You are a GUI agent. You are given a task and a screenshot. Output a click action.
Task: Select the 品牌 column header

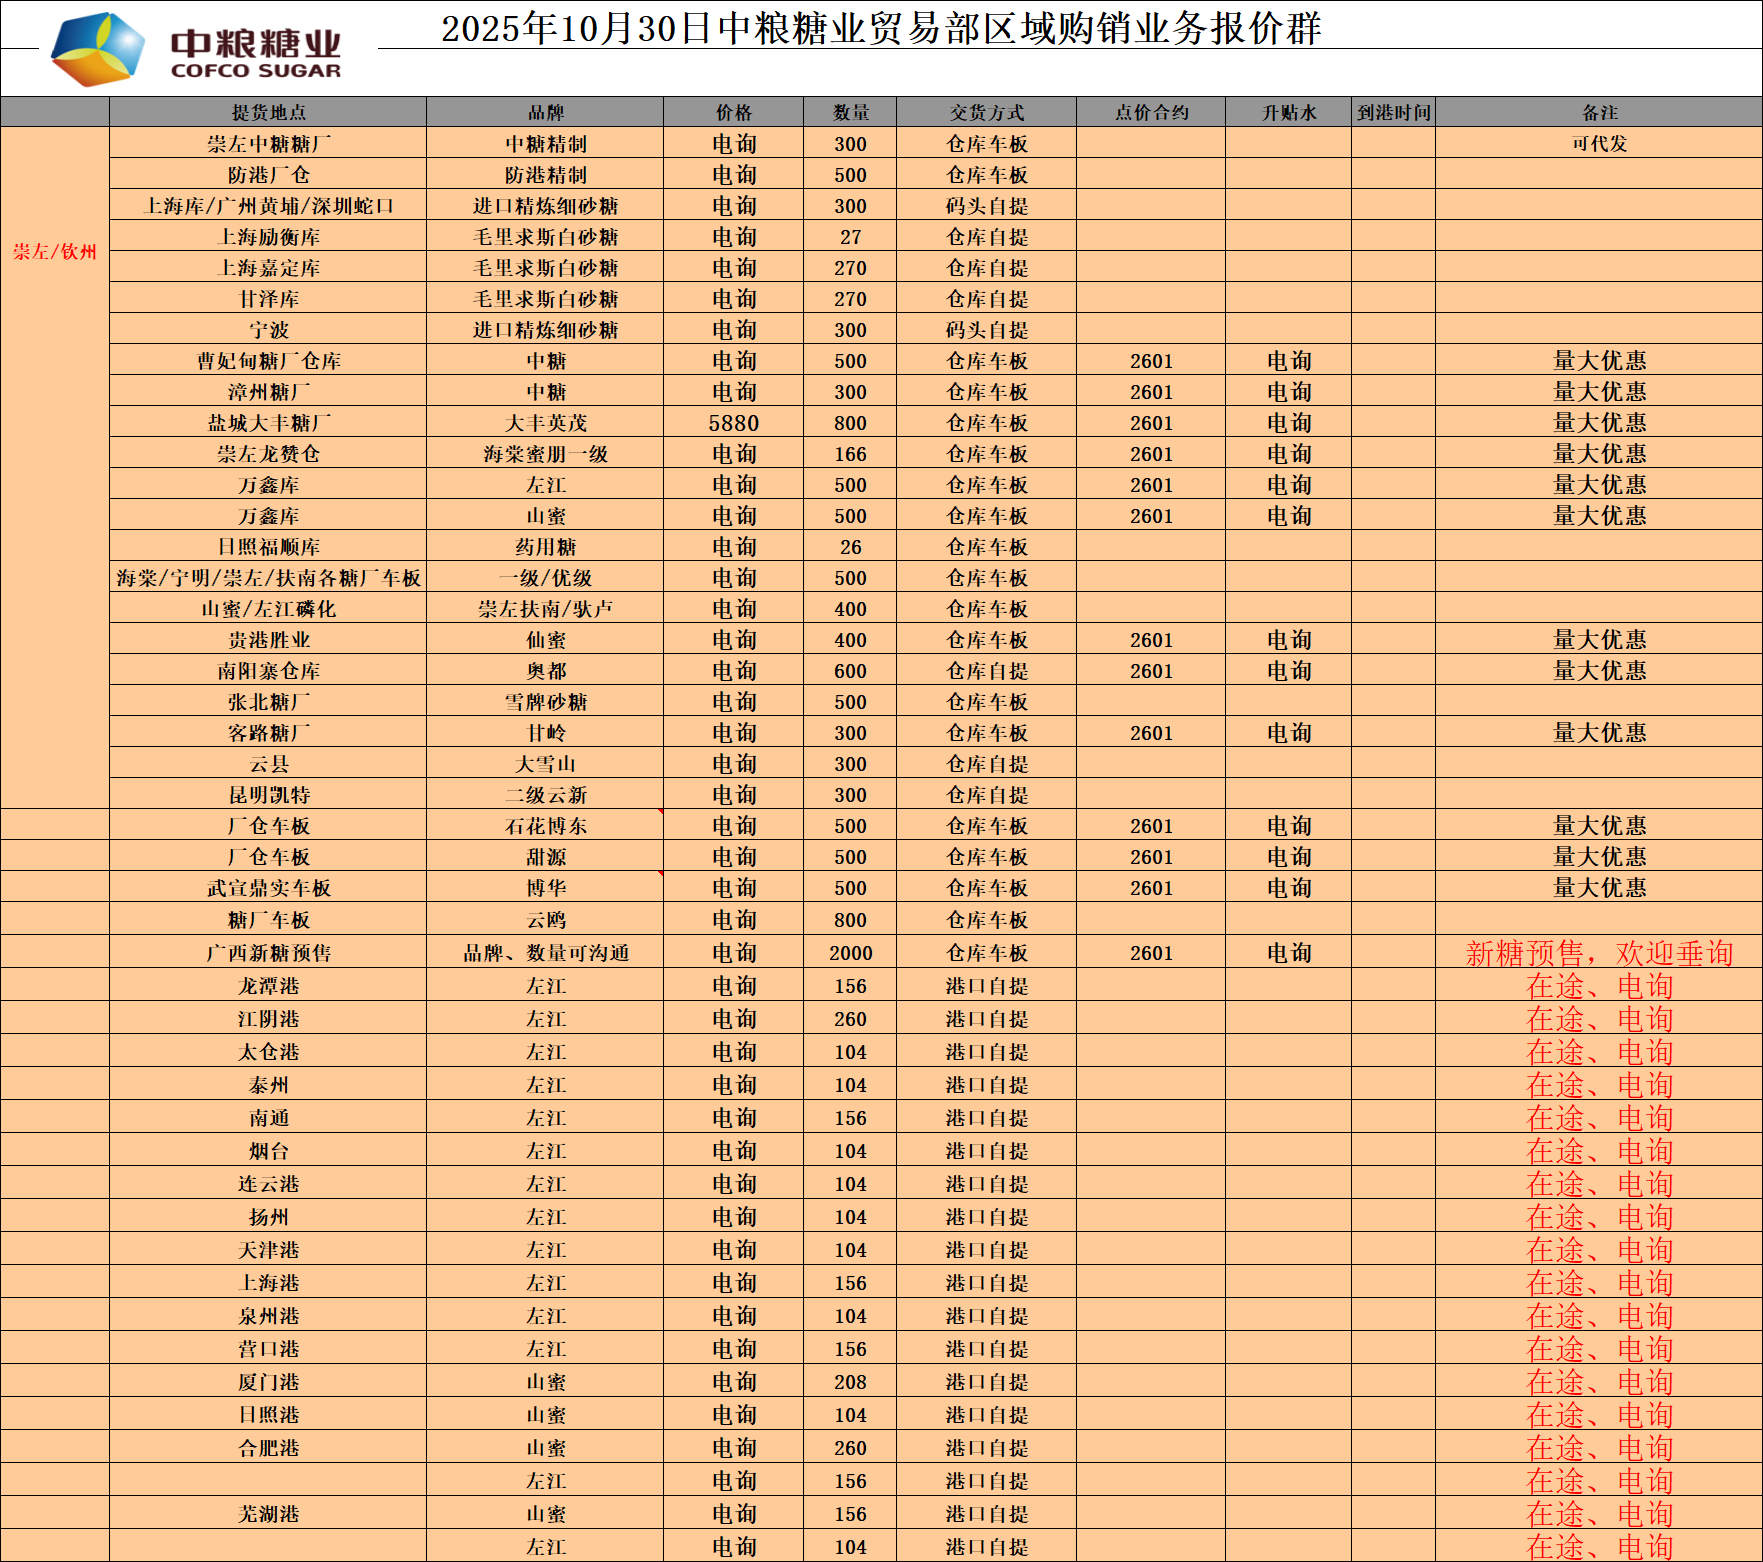coord(545,112)
